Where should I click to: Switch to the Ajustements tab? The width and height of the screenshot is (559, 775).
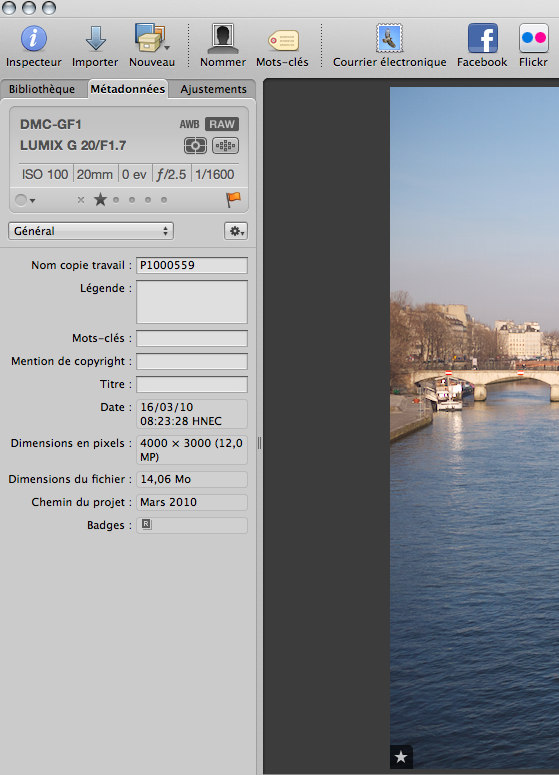coord(214,89)
